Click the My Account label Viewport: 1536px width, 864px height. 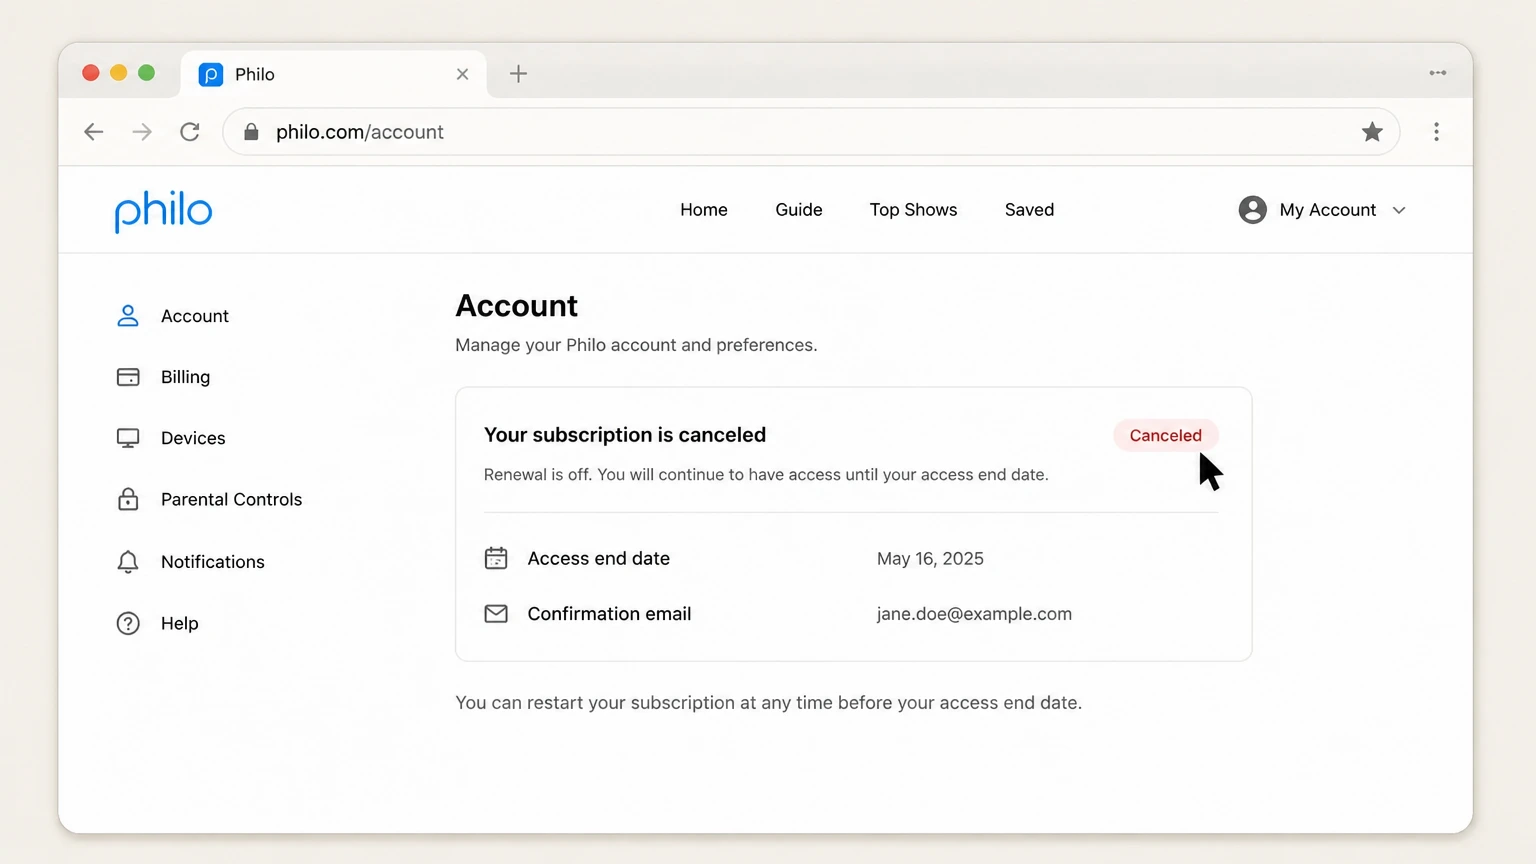coord(1328,210)
